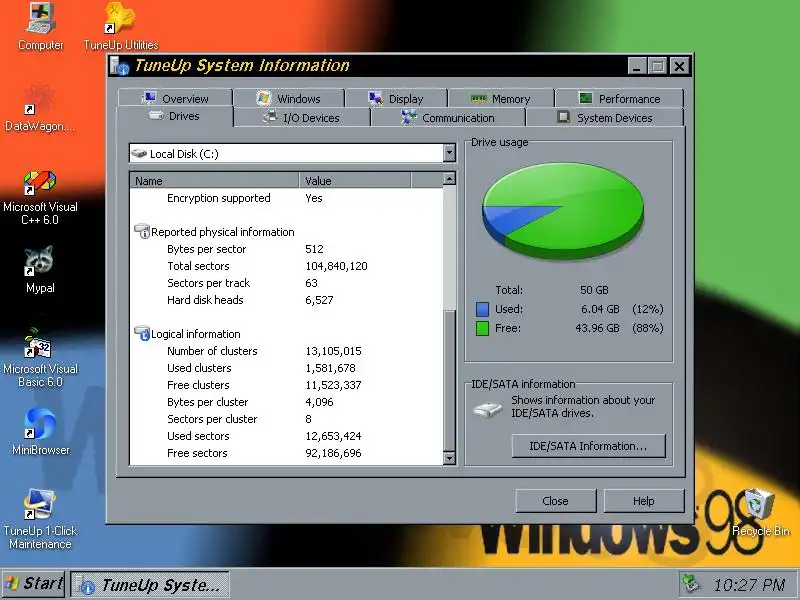Open the Display tab

click(396, 98)
